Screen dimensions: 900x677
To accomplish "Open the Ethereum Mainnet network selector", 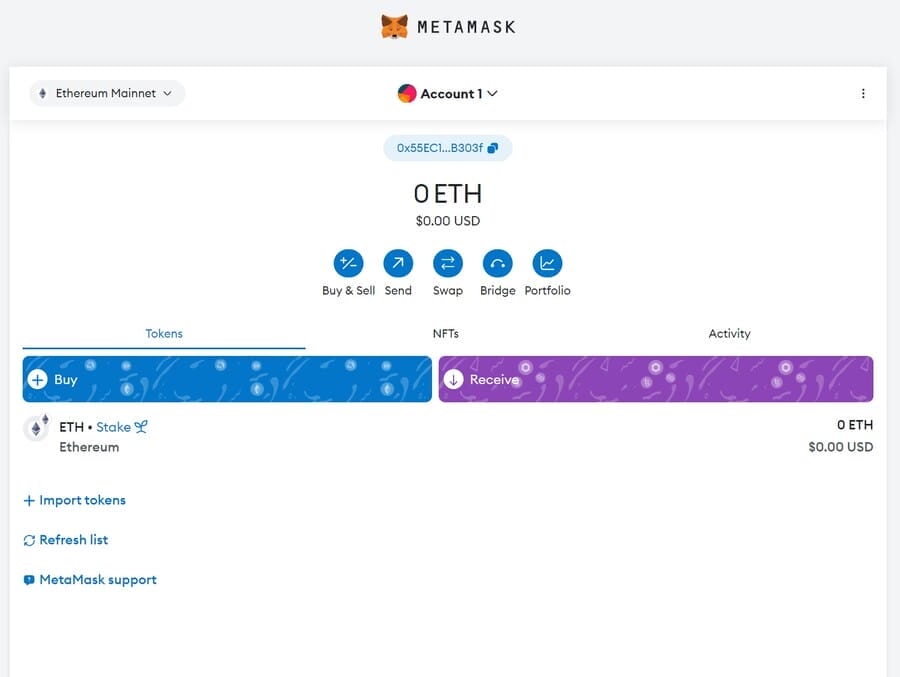I will (x=106, y=93).
